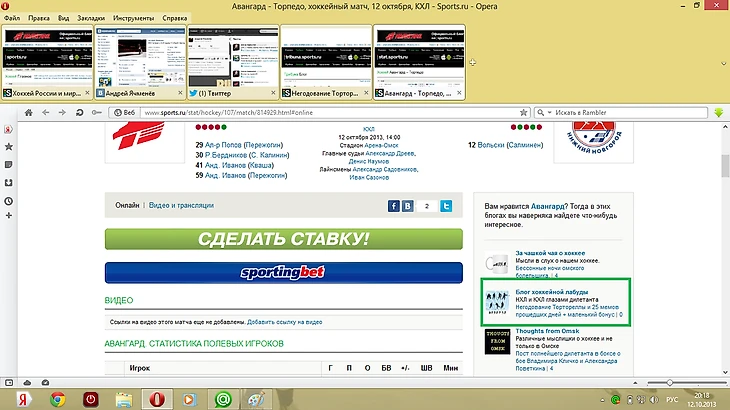Open Mail.ru Agent from taskbar
The width and height of the screenshot is (730, 410).
pyautogui.click(x=223, y=399)
